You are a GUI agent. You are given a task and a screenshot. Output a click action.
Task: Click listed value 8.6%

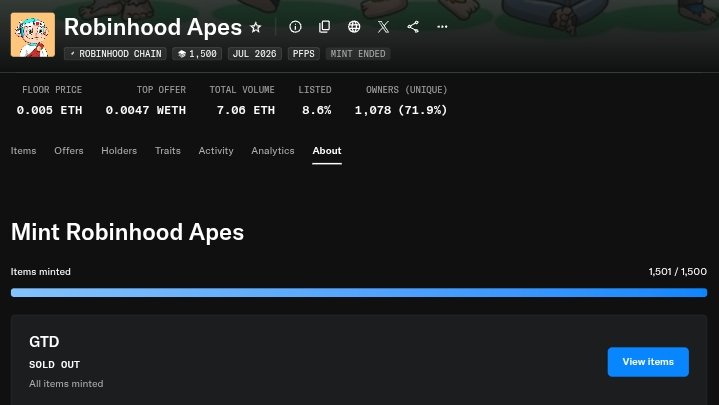coord(316,110)
